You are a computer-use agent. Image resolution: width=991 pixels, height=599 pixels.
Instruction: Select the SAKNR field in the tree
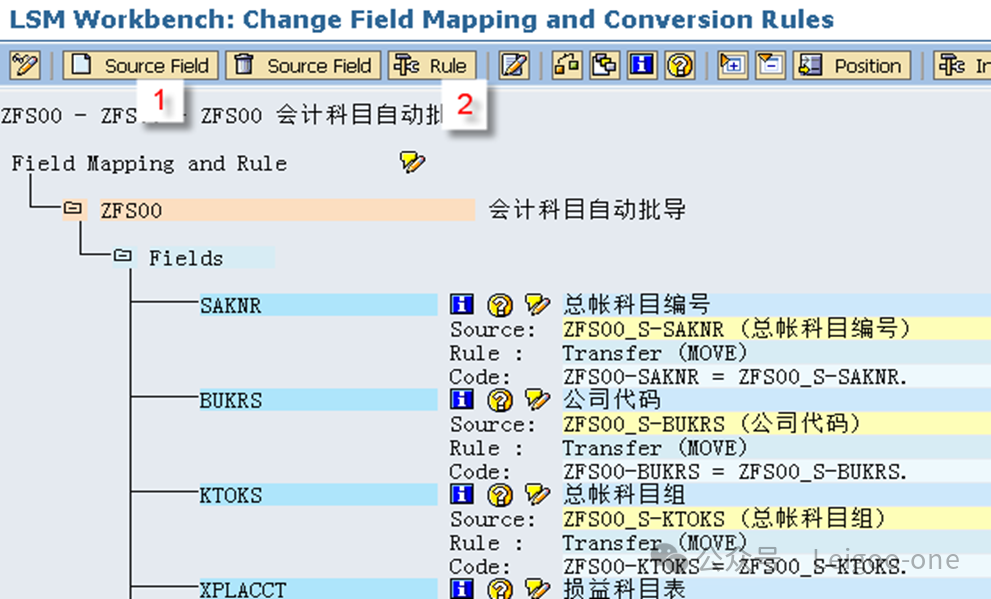(231, 306)
